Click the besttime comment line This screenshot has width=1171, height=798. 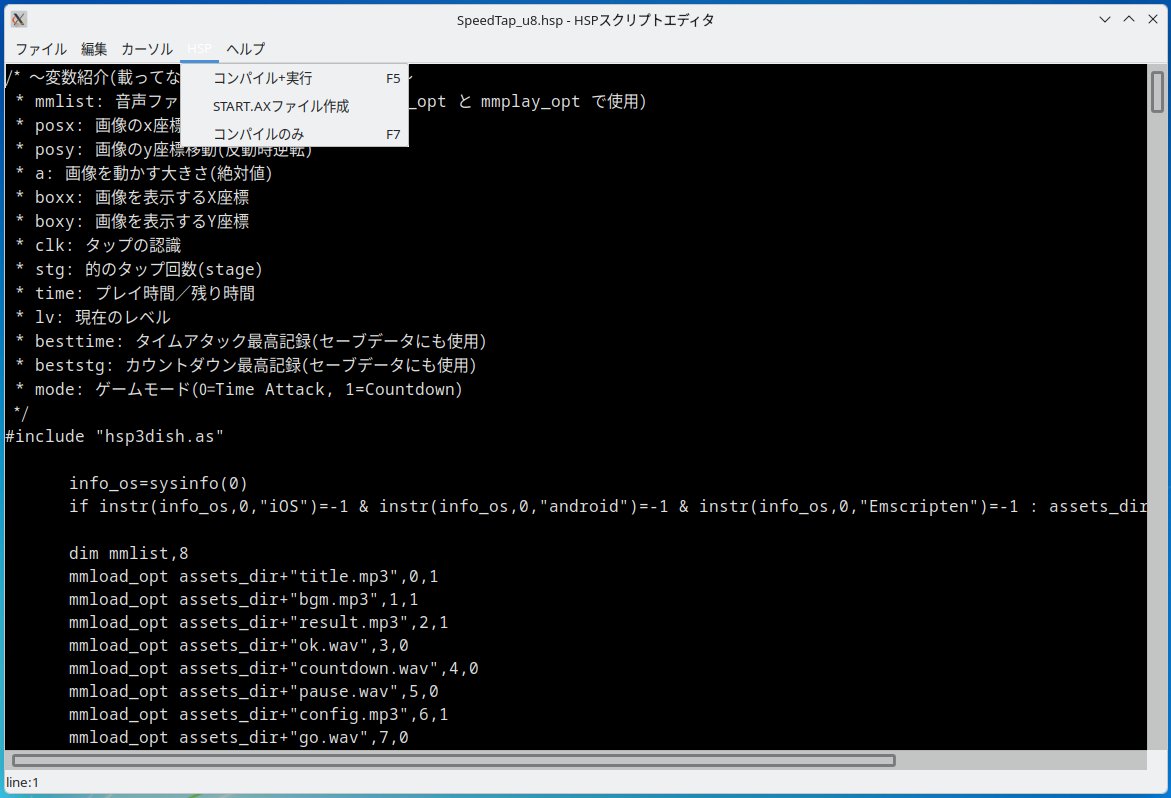click(x=251, y=341)
